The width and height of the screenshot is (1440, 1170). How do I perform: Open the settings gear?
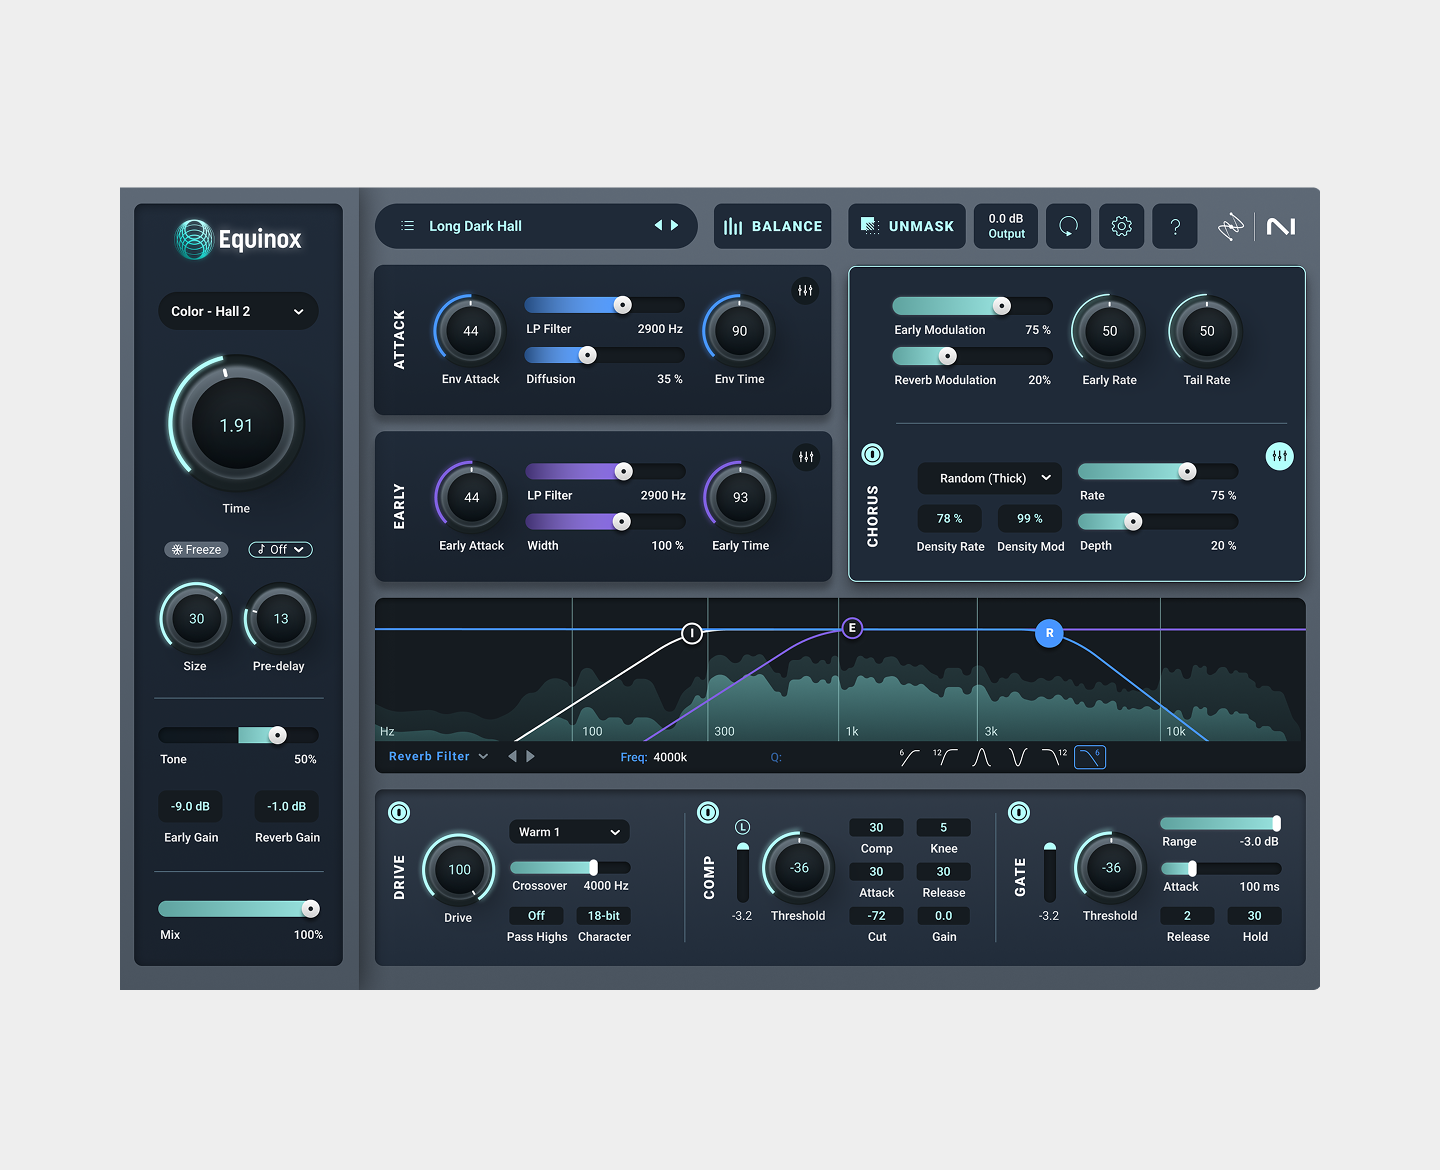(1122, 226)
